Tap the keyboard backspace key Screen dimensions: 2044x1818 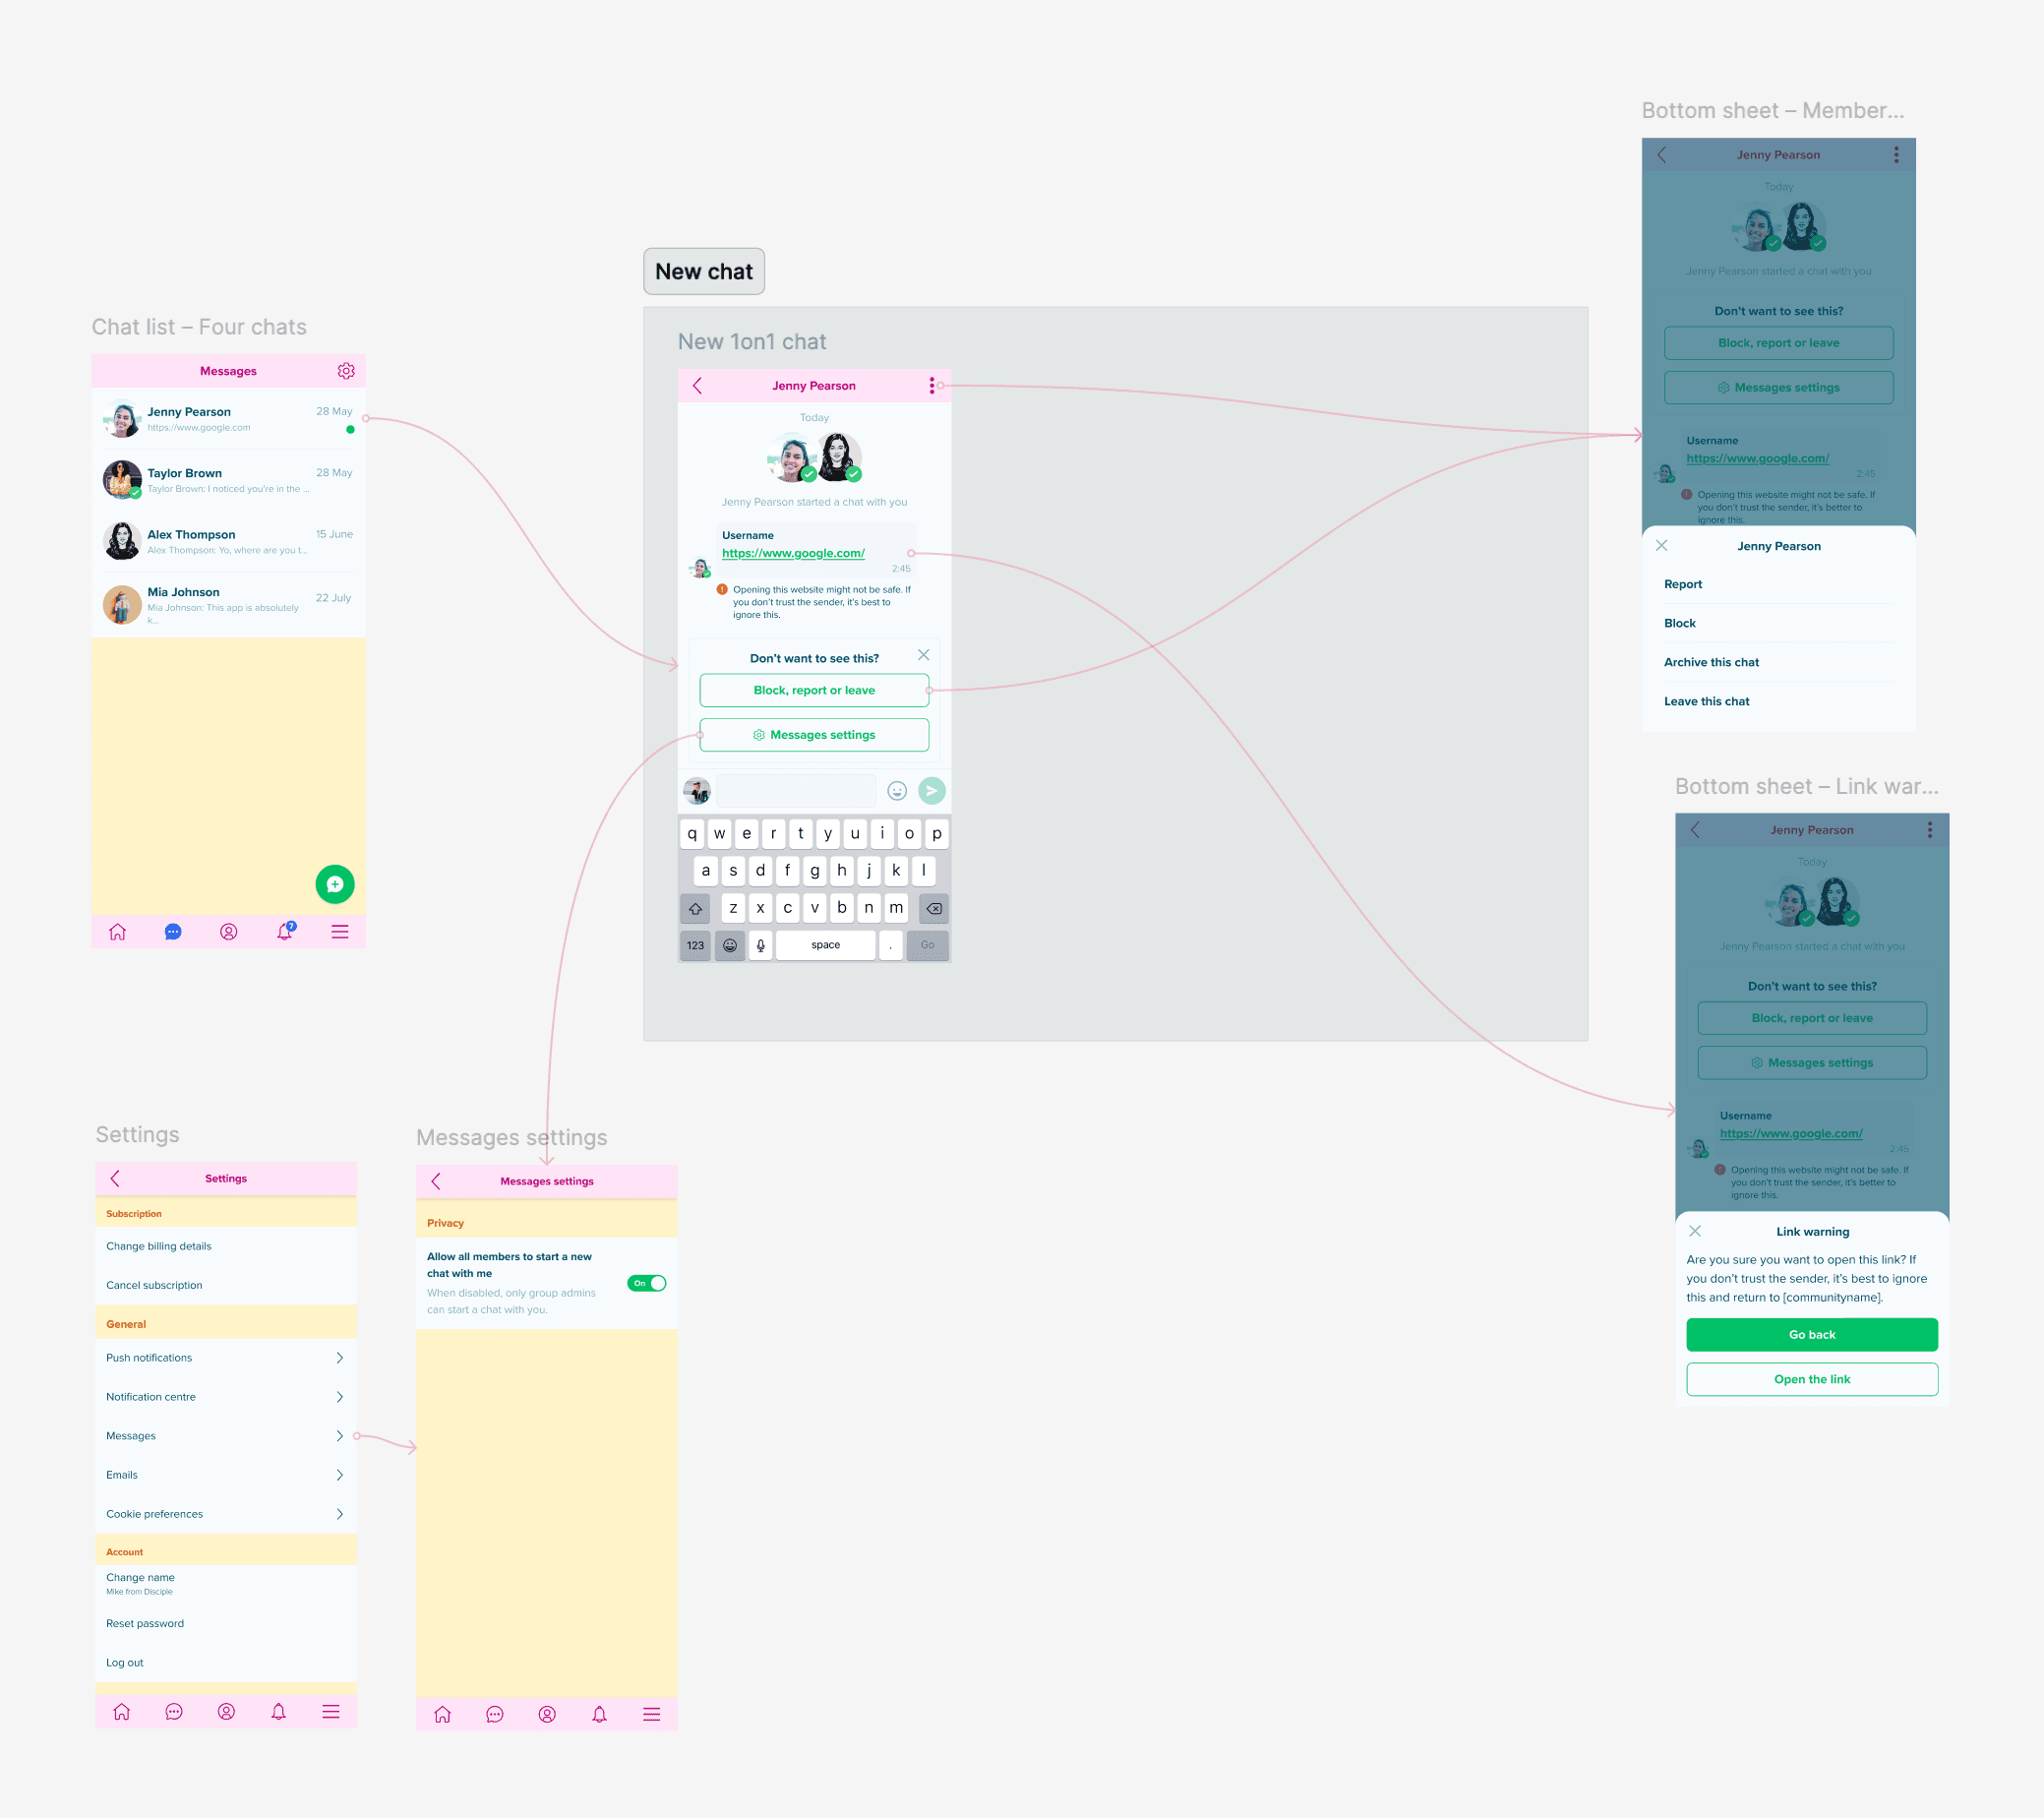[x=934, y=909]
